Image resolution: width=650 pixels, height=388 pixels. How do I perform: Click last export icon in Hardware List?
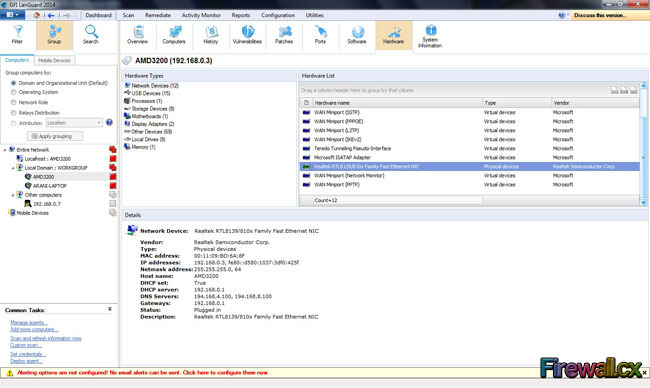pyautogui.click(x=633, y=90)
